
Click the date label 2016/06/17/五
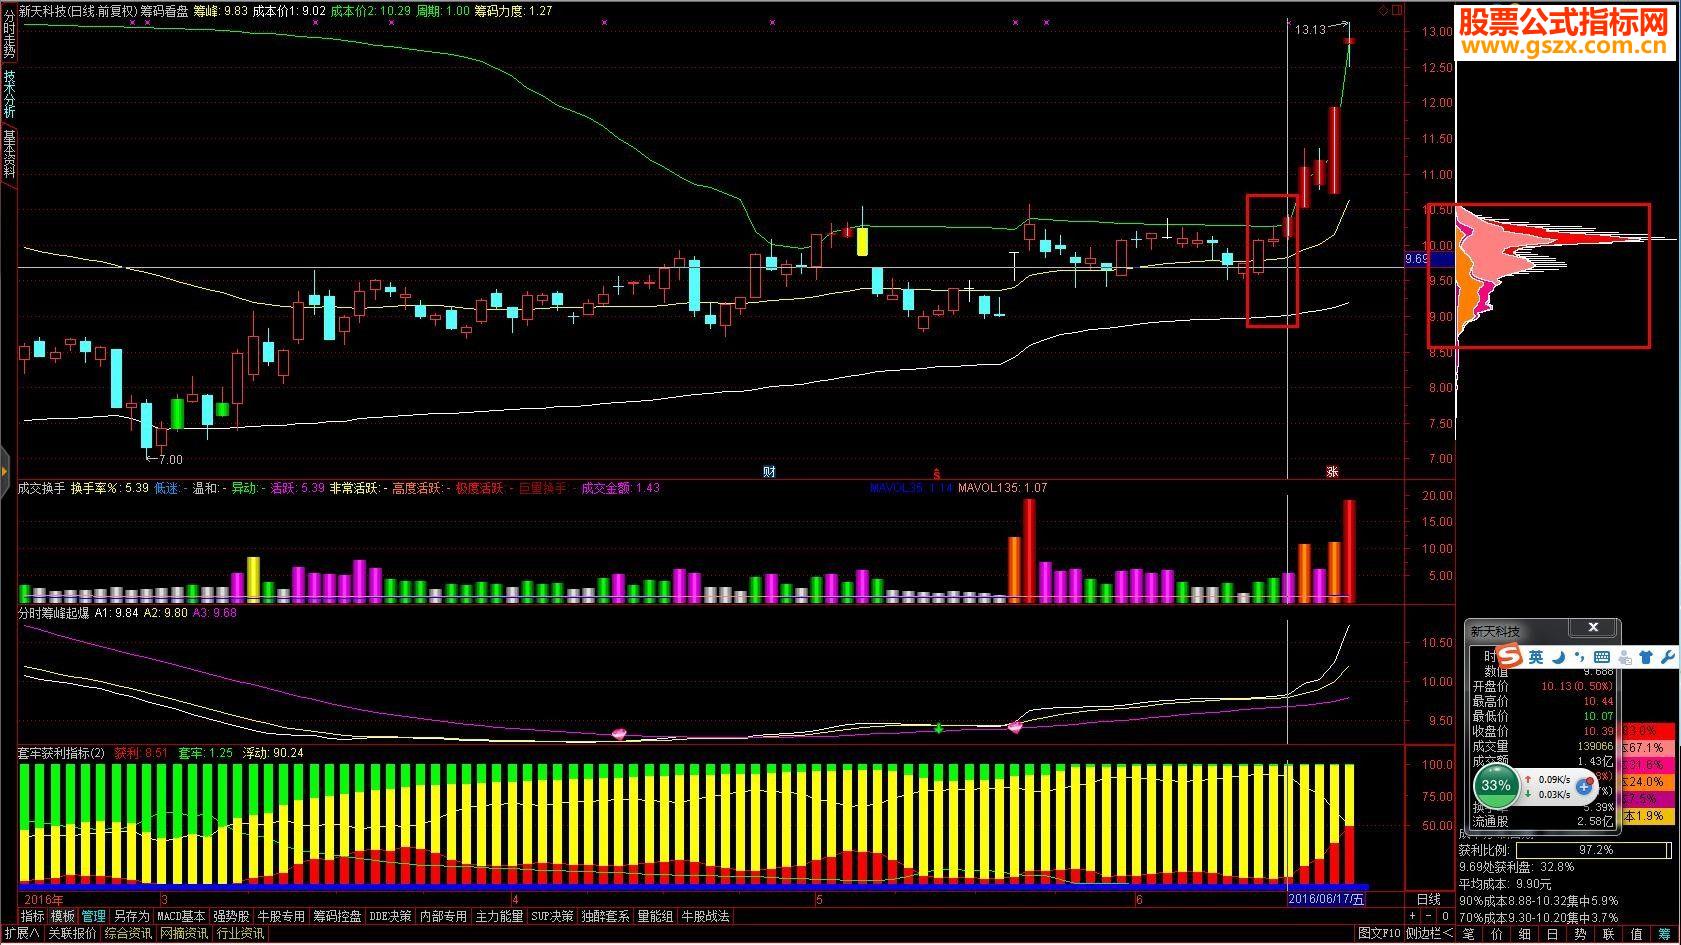tap(1326, 899)
